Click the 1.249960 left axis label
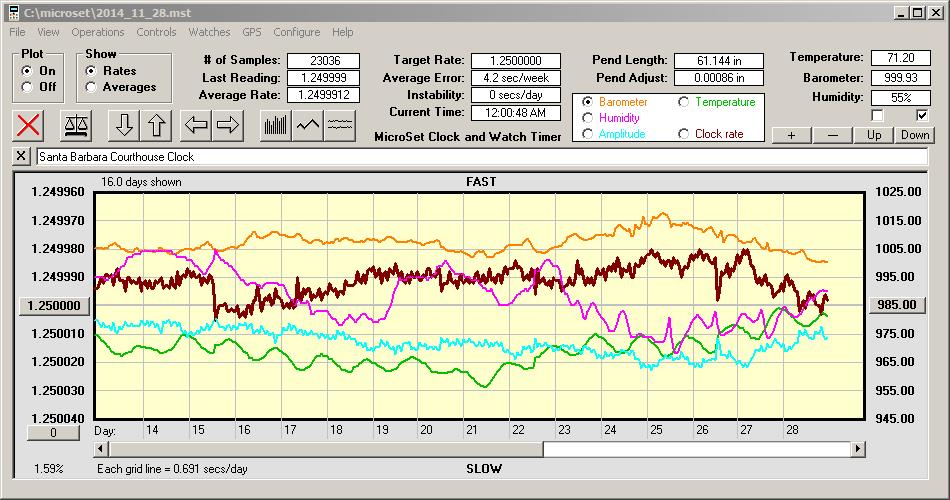The image size is (950, 500). pos(58,192)
